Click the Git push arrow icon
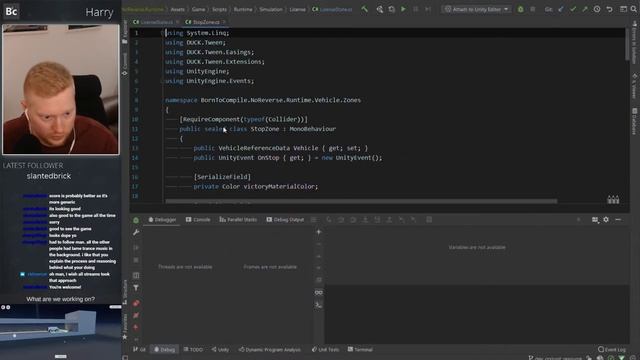640x360 pixels. click(585, 9)
